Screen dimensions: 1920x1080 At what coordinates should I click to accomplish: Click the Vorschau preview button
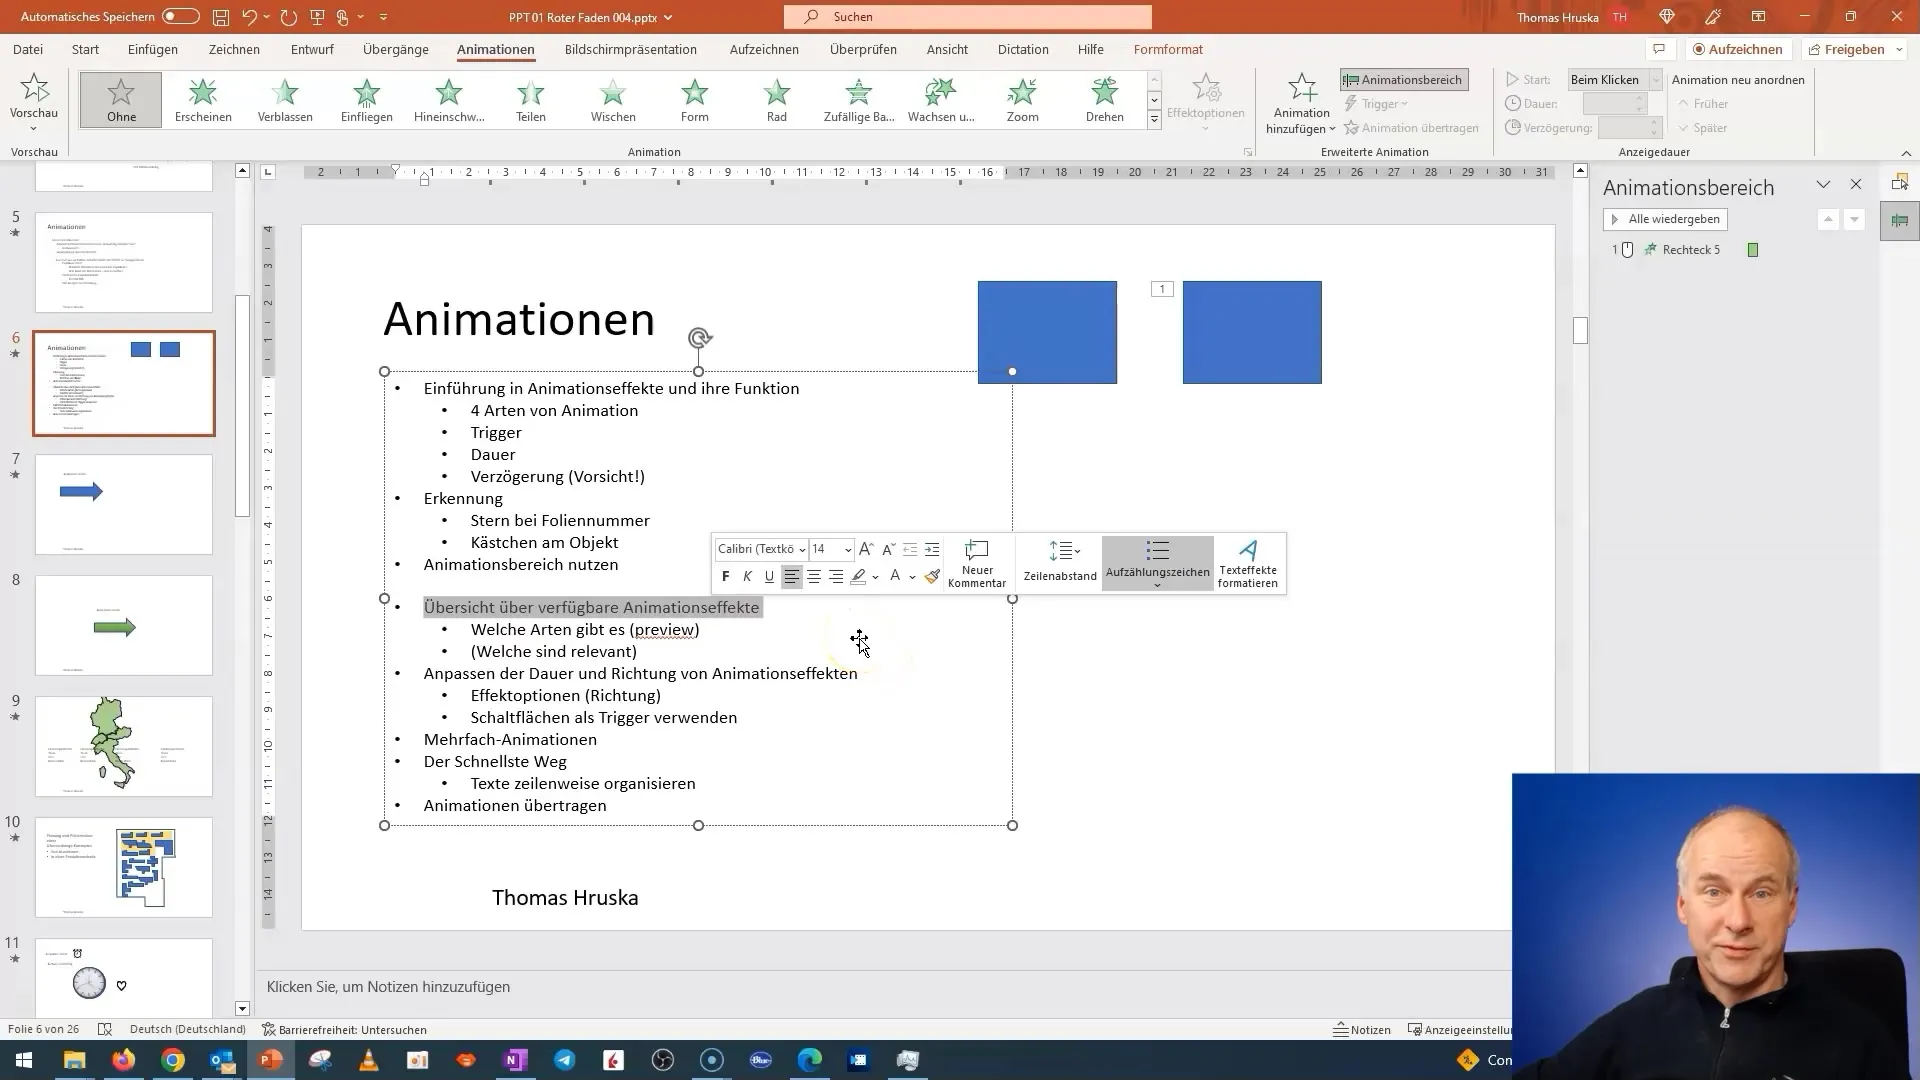(x=34, y=102)
